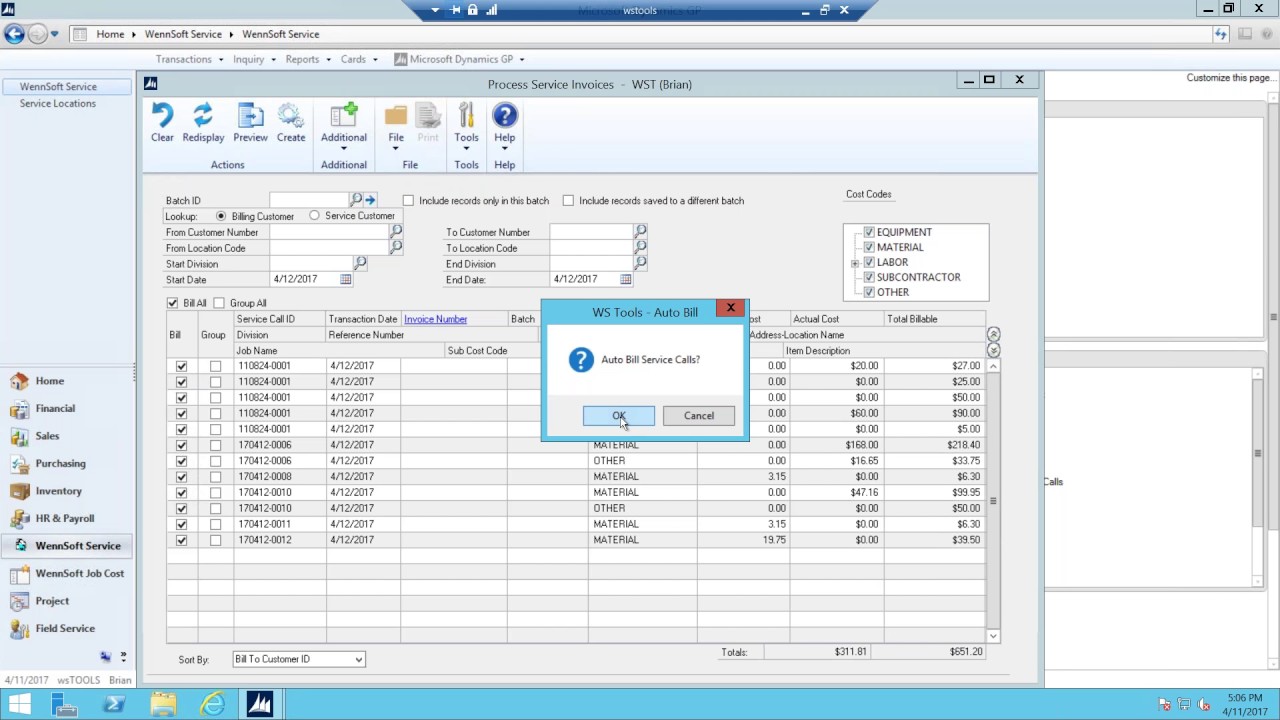
Task: Open Start Date calendar picker
Action: pyautogui.click(x=346, y=279)
